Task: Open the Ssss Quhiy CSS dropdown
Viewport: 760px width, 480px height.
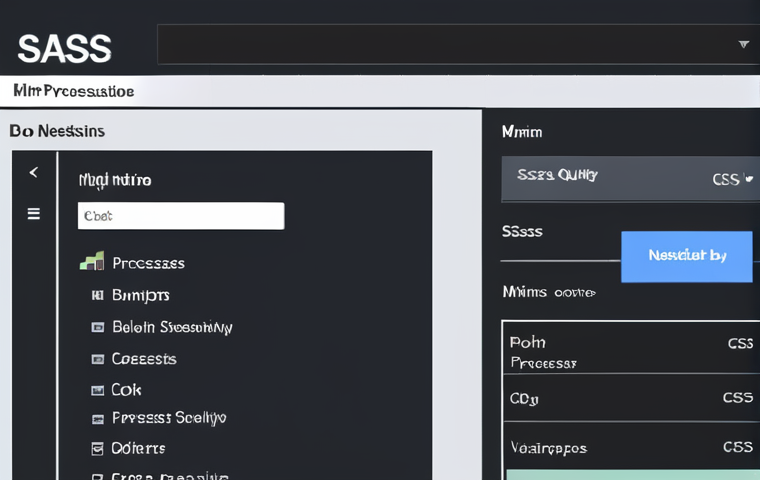Action: pyautogui.click(x=631, y=178)
